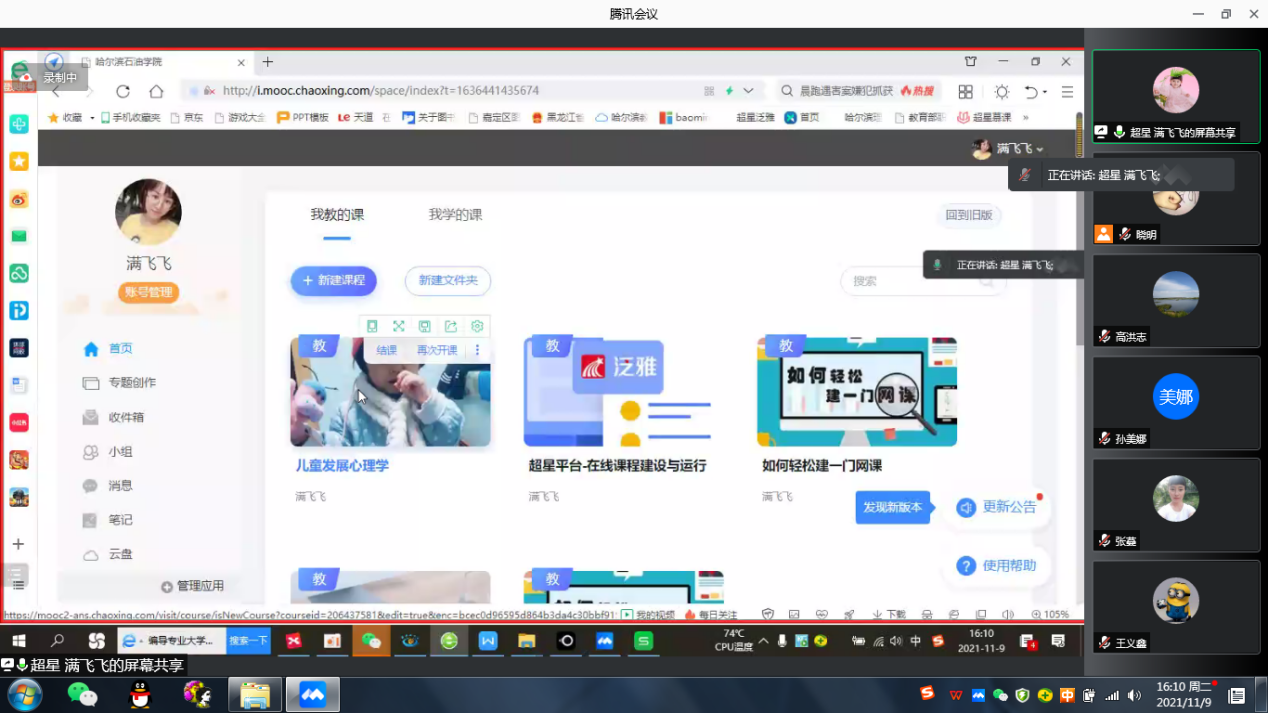Select the 我教的课 tab

[337, 215]
